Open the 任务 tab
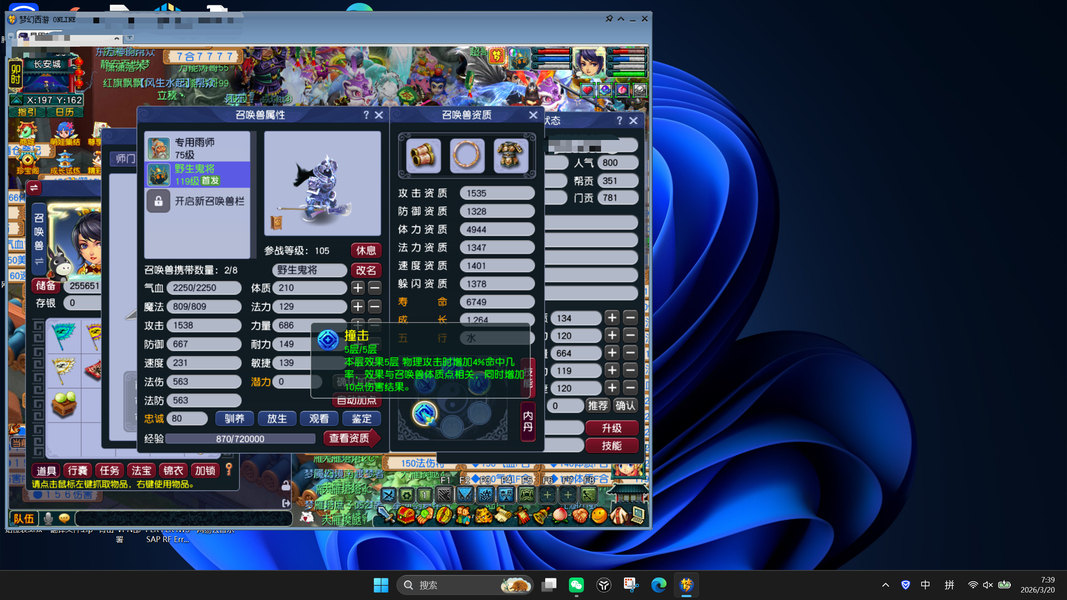This screenshot has width=1067, height=600. point(110,470)
